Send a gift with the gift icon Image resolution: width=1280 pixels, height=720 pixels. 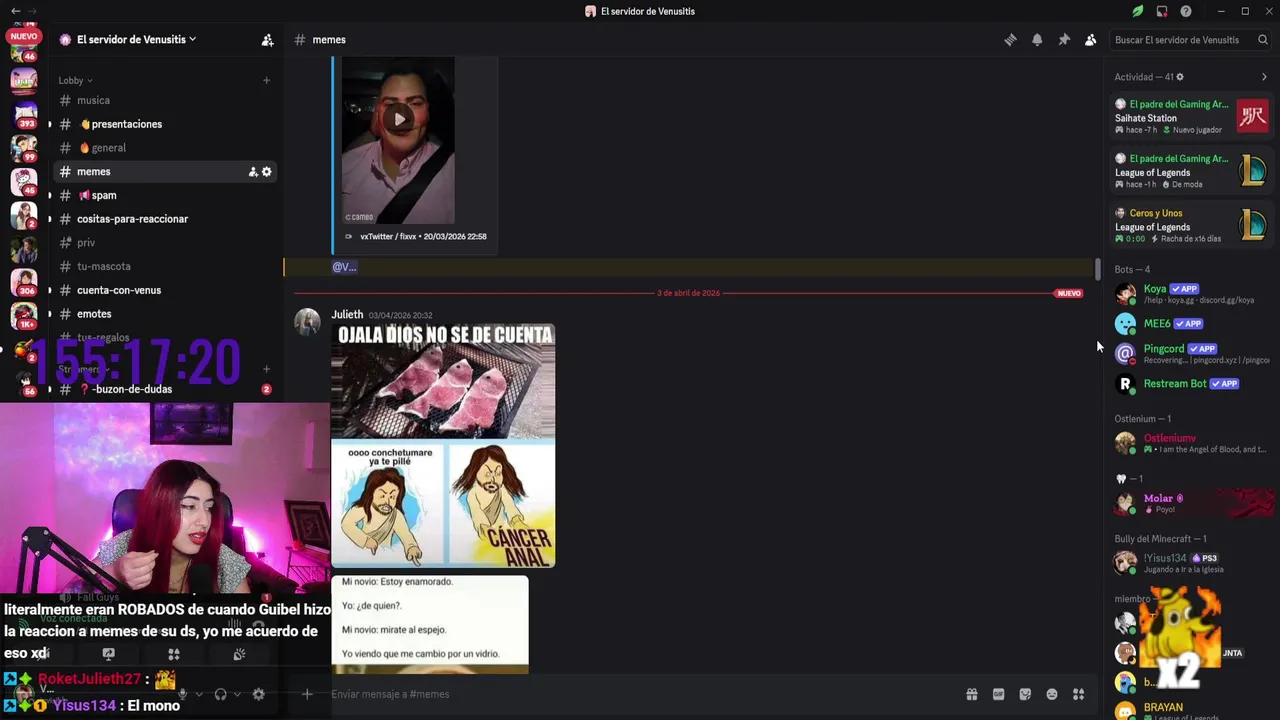click(x=971, y=694)
